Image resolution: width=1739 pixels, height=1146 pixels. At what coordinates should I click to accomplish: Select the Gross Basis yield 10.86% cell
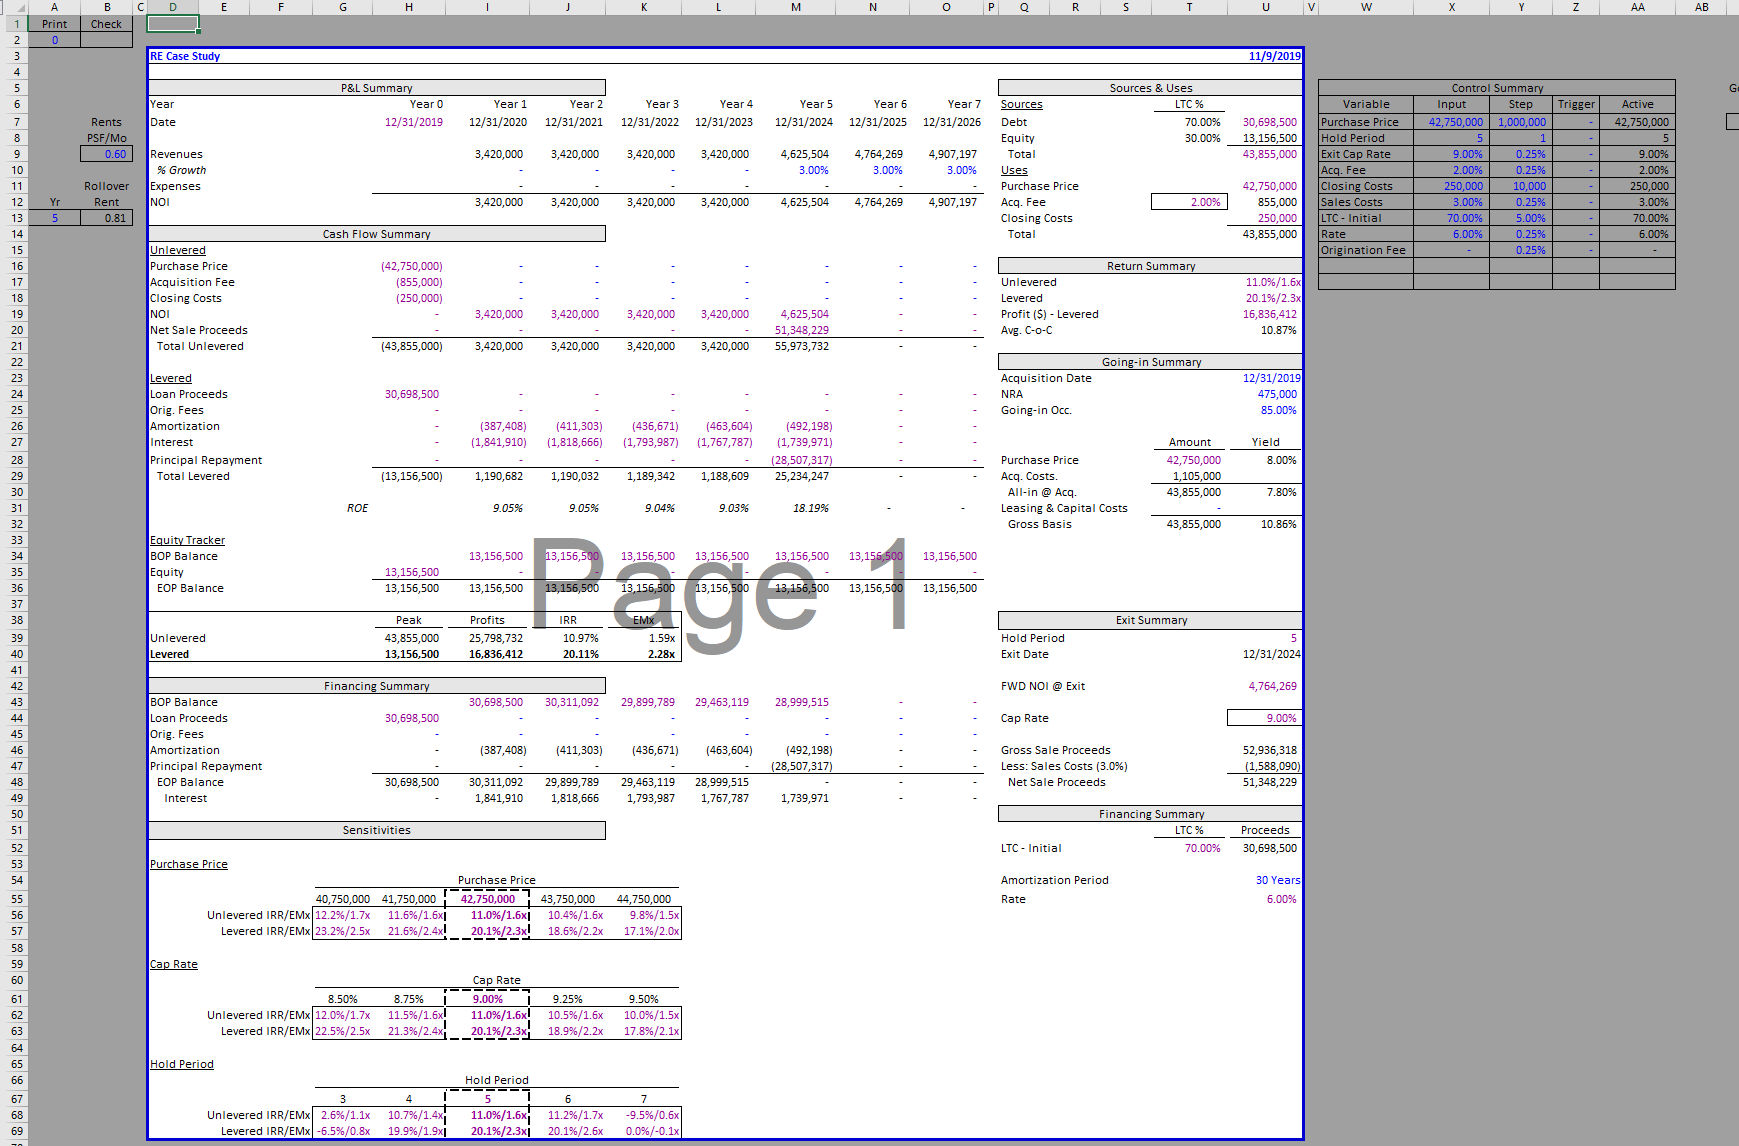(x=1279, y=524)
